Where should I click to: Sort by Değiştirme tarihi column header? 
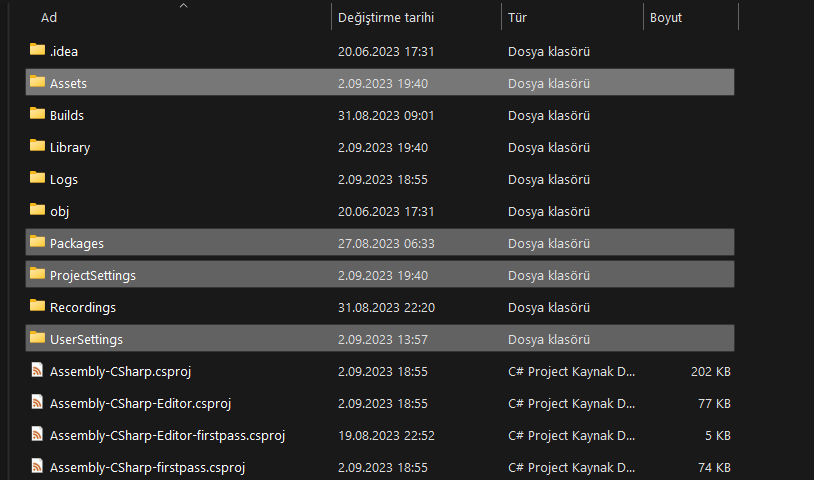pyautogui.click(x=386, y=18)
